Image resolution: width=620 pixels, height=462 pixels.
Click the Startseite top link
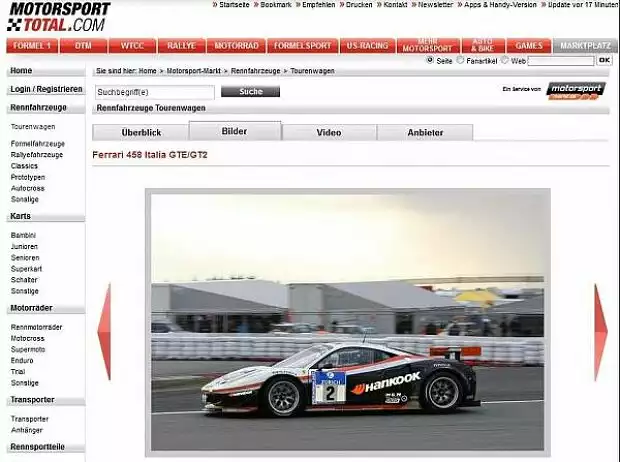(234, 5)
